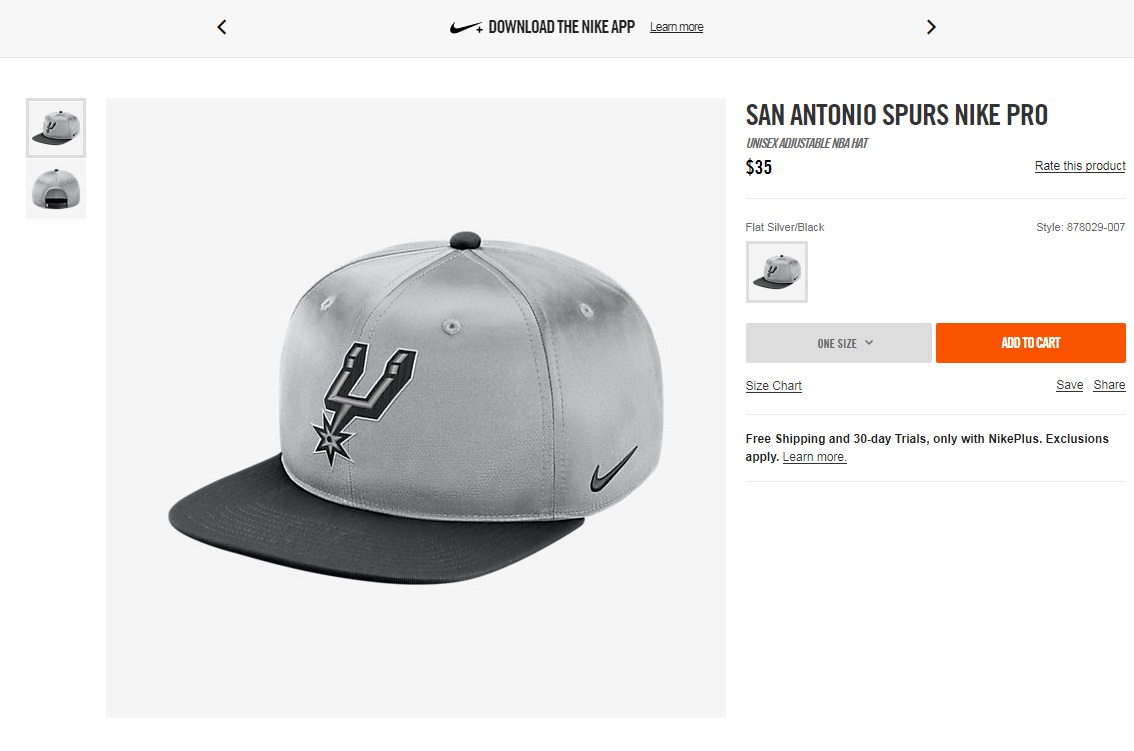Click Learn more about NikePlus exclusions
Screen dimensions: 1134x751
tap(813, 457)
